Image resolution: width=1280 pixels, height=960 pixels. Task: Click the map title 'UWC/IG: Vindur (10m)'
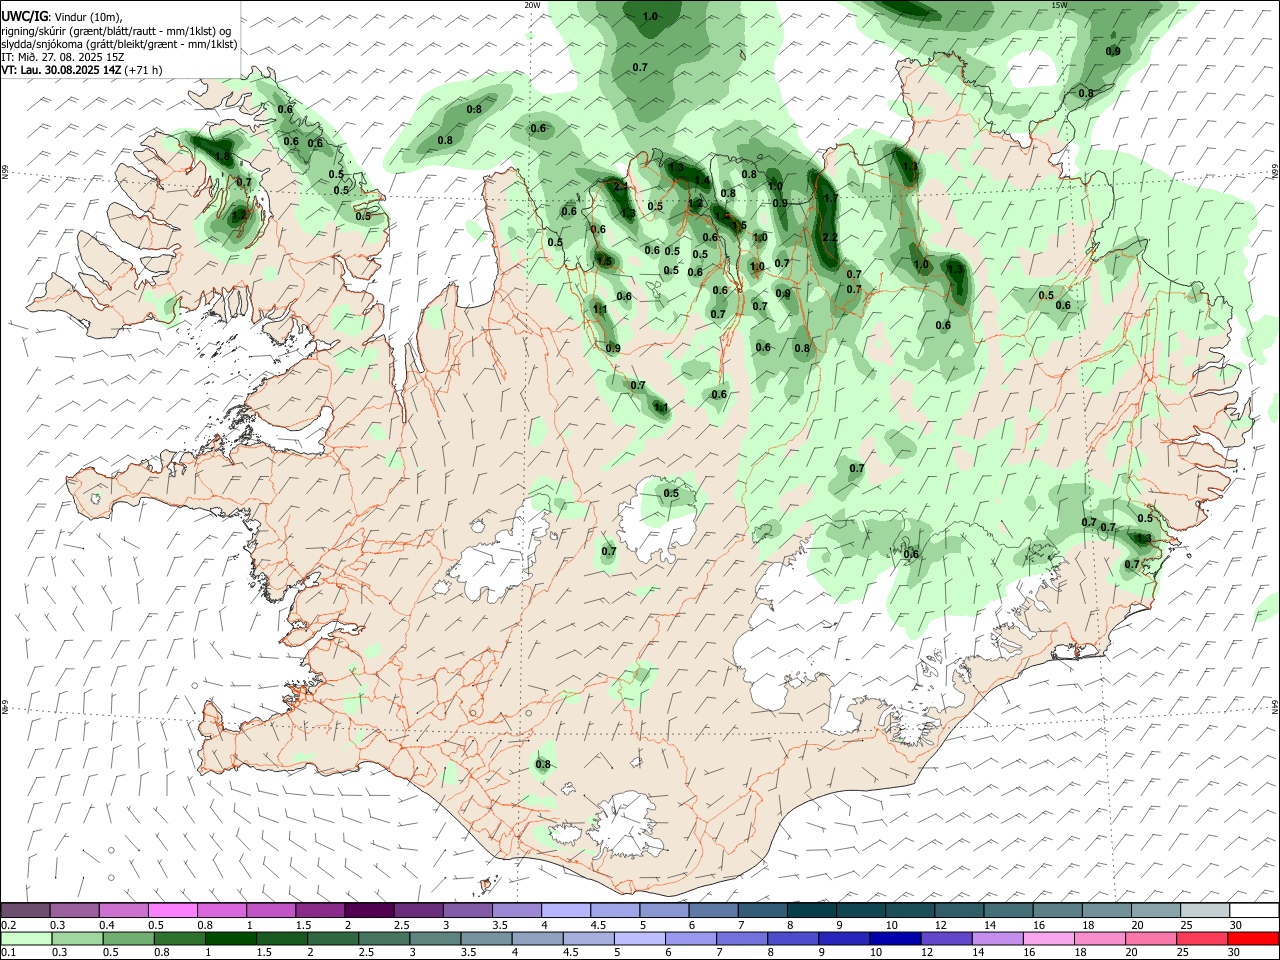click(x=62, y=17)
